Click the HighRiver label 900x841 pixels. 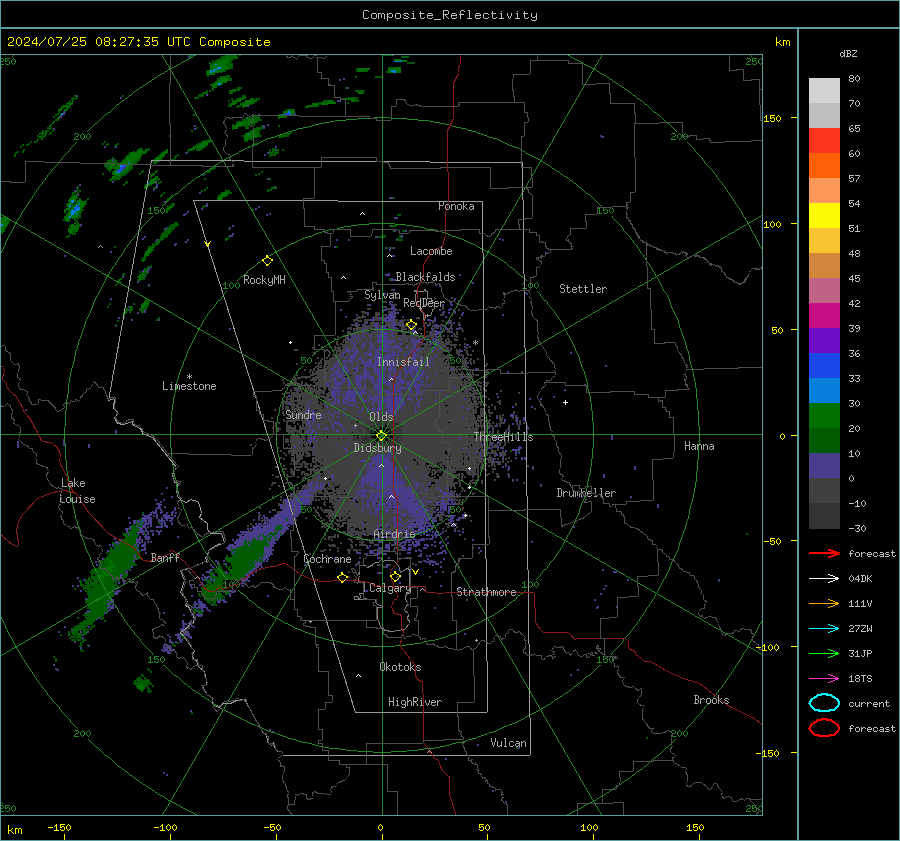415,702
